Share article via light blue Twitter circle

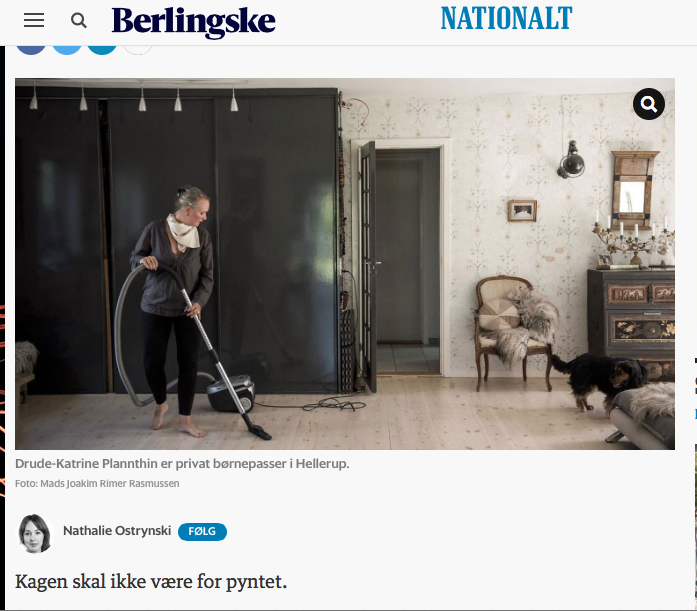(67, 48)
